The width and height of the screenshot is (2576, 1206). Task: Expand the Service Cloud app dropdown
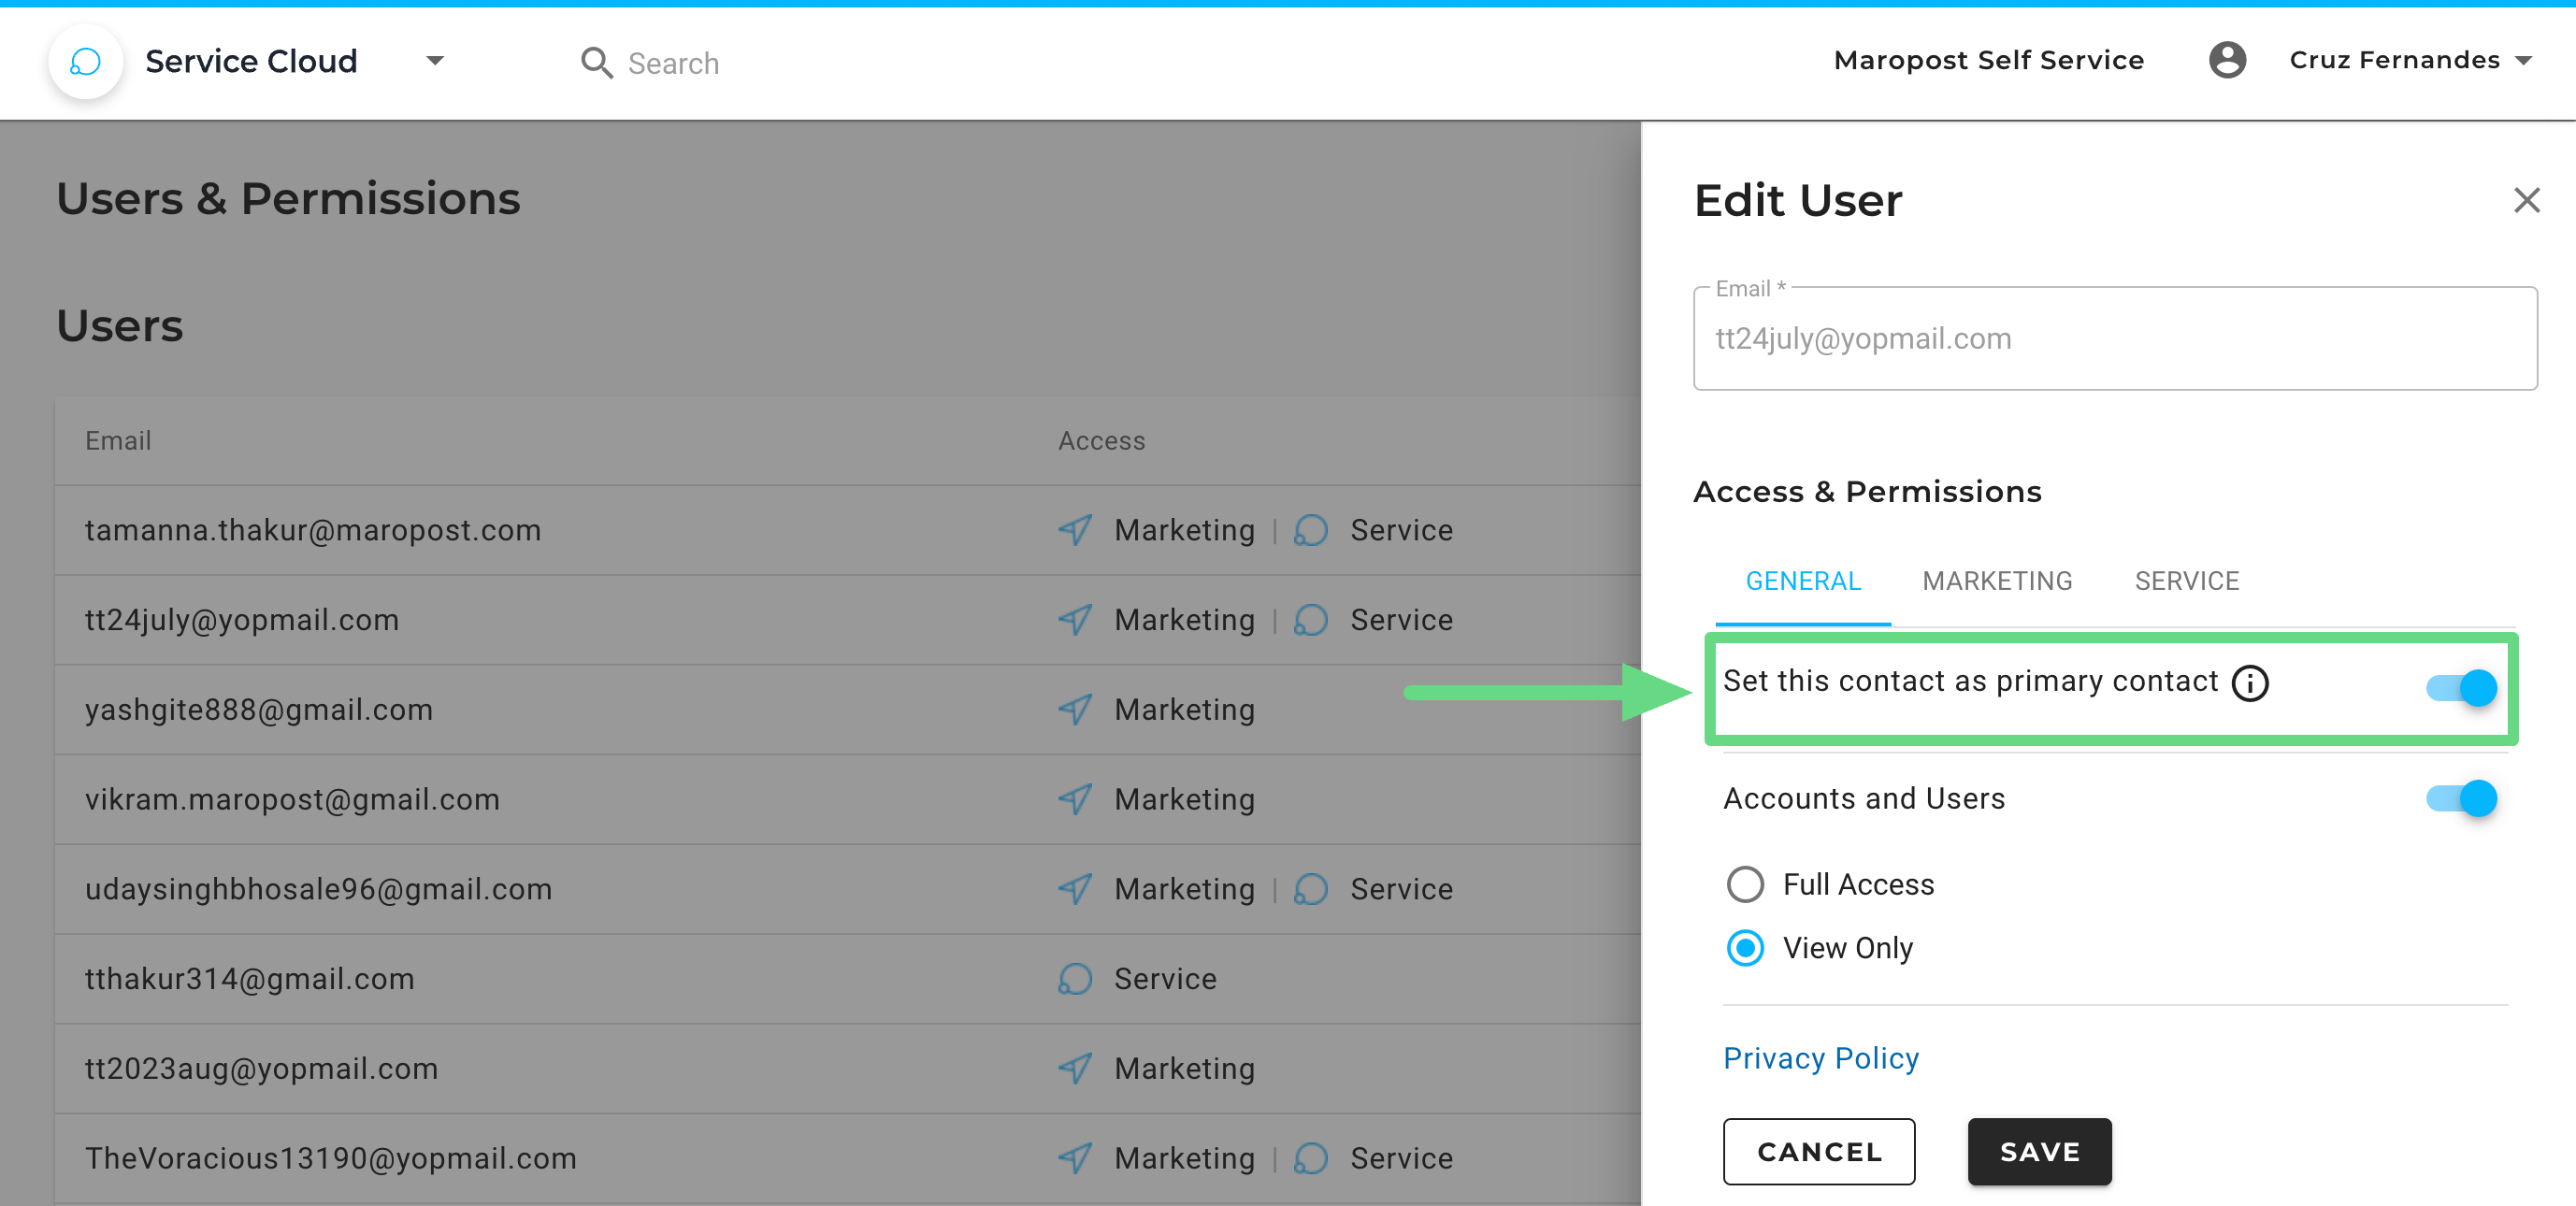point(435,61)
